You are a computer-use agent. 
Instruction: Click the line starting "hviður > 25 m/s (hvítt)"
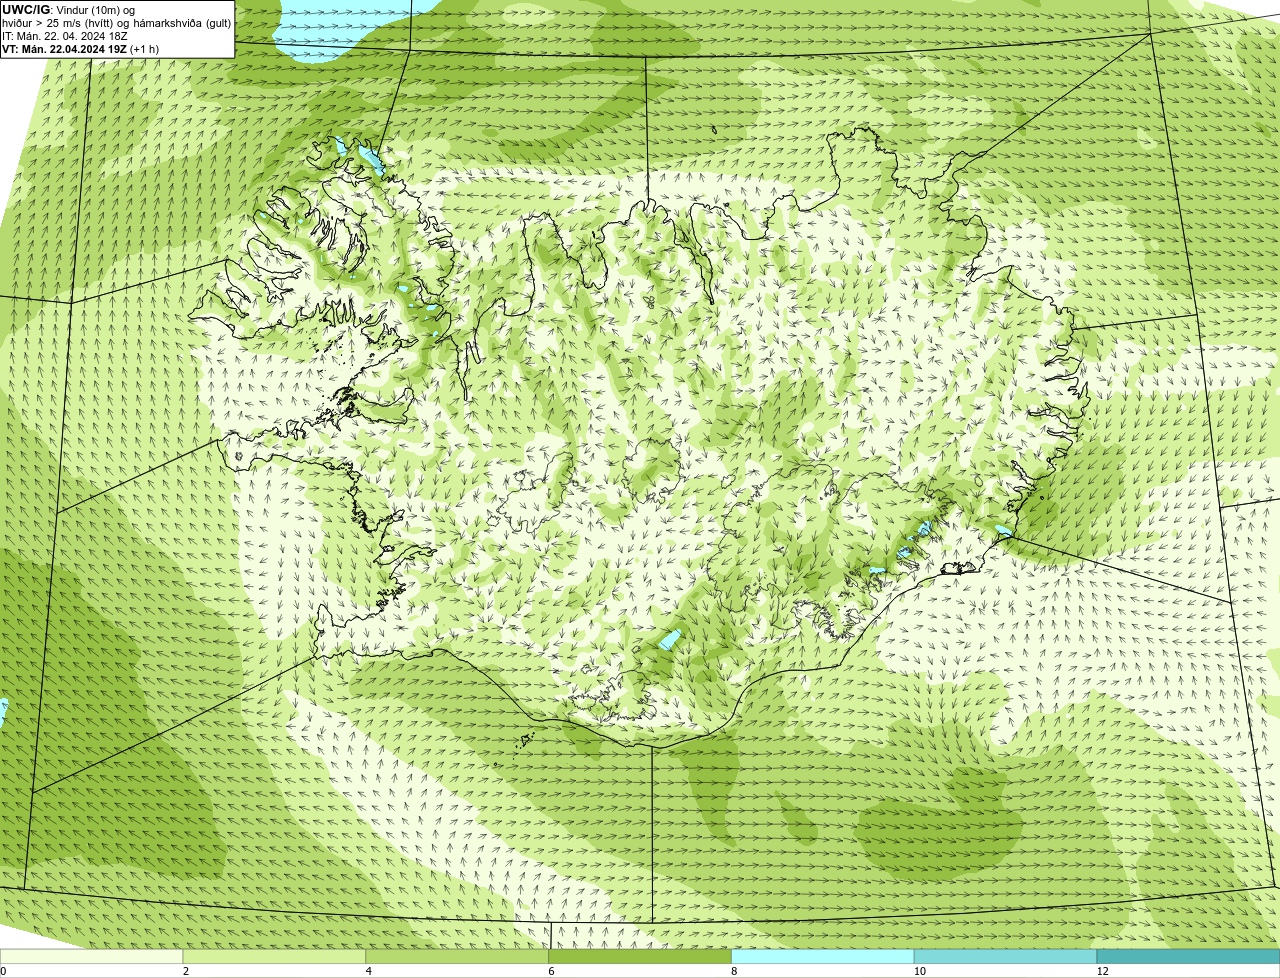coord(116,23)
